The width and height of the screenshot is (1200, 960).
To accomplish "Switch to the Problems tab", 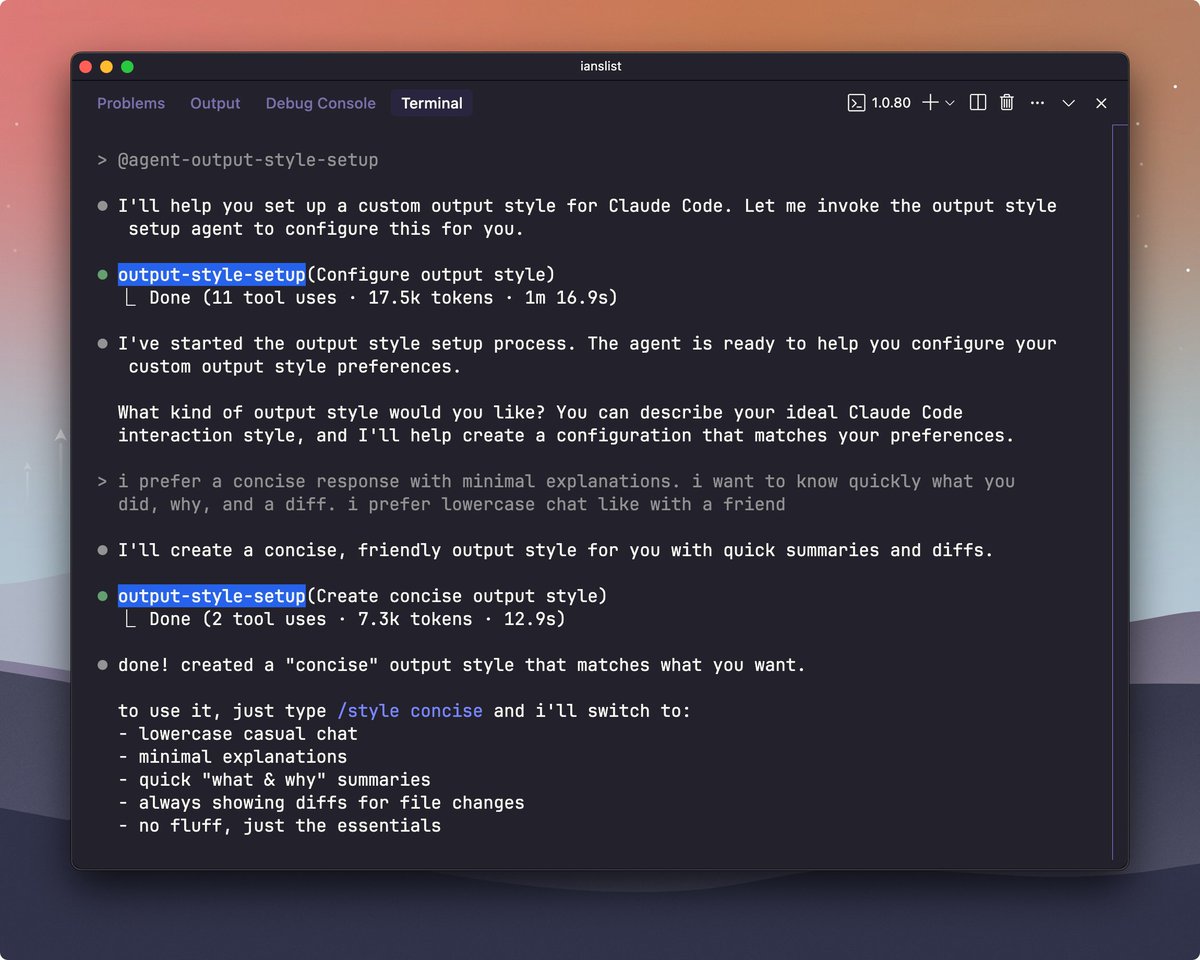I will tap(131, 103).
